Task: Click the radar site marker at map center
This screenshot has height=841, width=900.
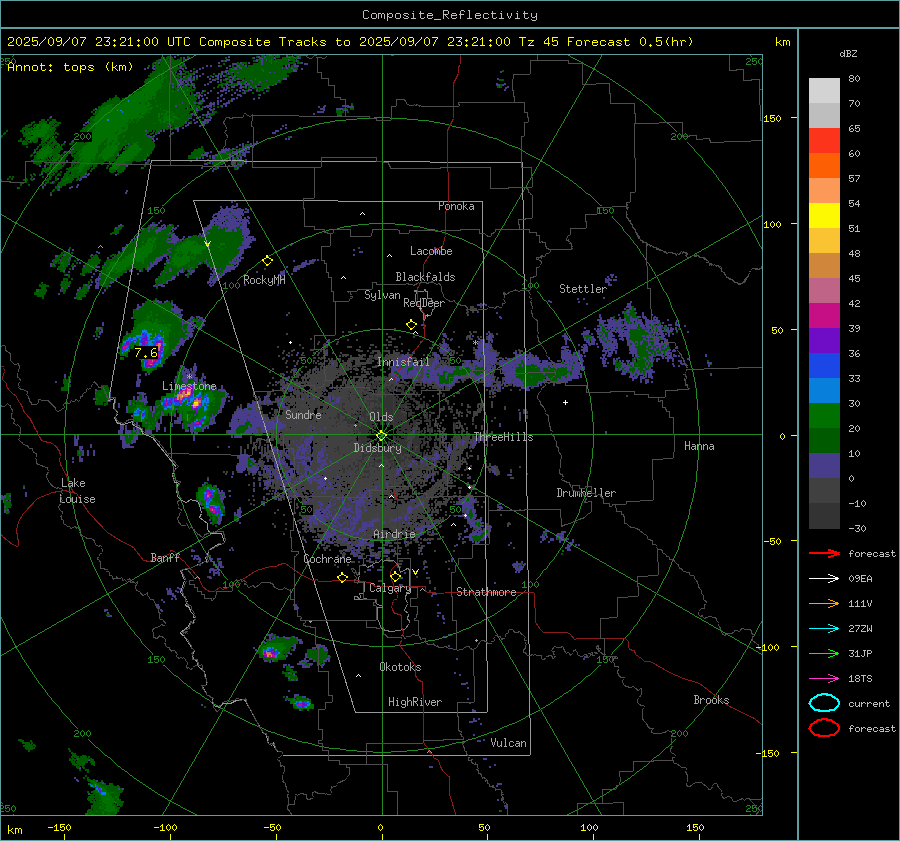Action: click(381, 435)
